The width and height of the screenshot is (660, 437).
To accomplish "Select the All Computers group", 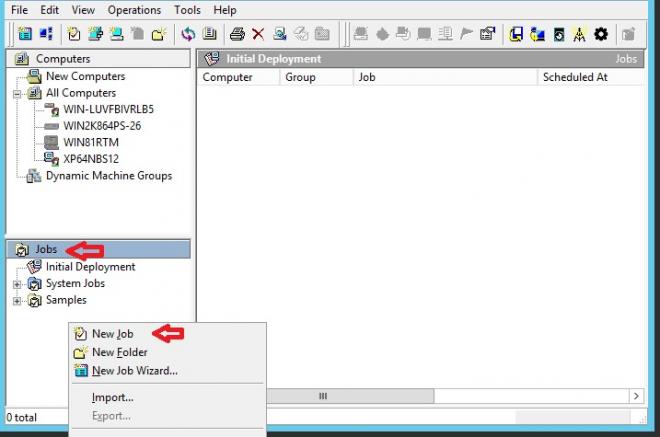I will pyautogui.click(x=81, y=93).
